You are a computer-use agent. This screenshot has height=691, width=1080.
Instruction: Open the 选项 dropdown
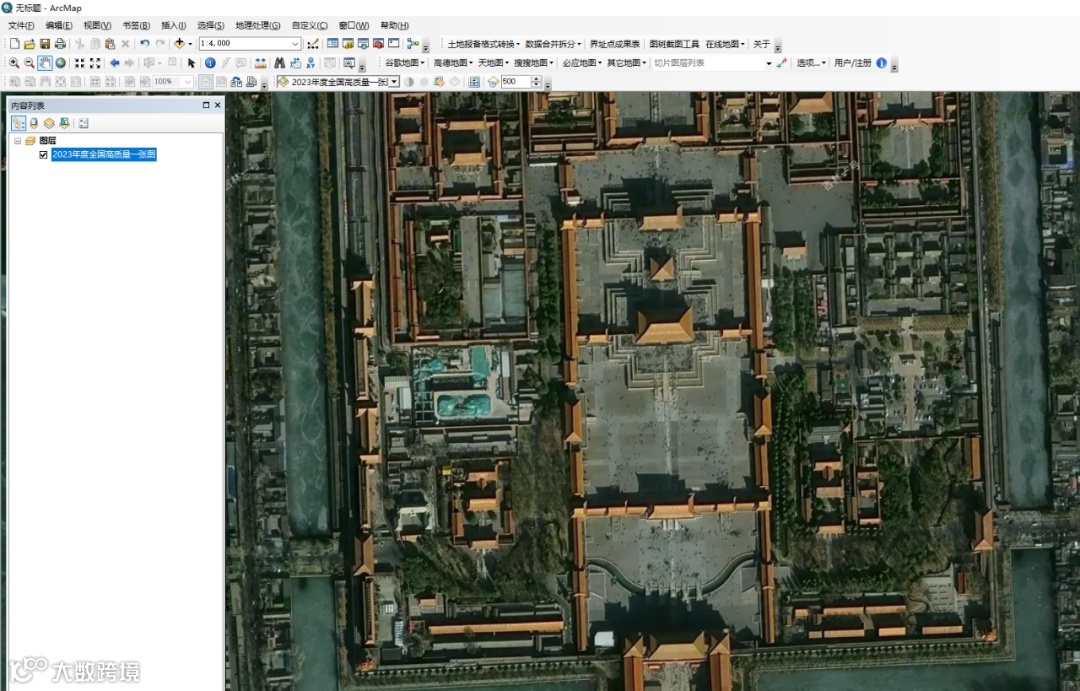(x=811, y=63)
